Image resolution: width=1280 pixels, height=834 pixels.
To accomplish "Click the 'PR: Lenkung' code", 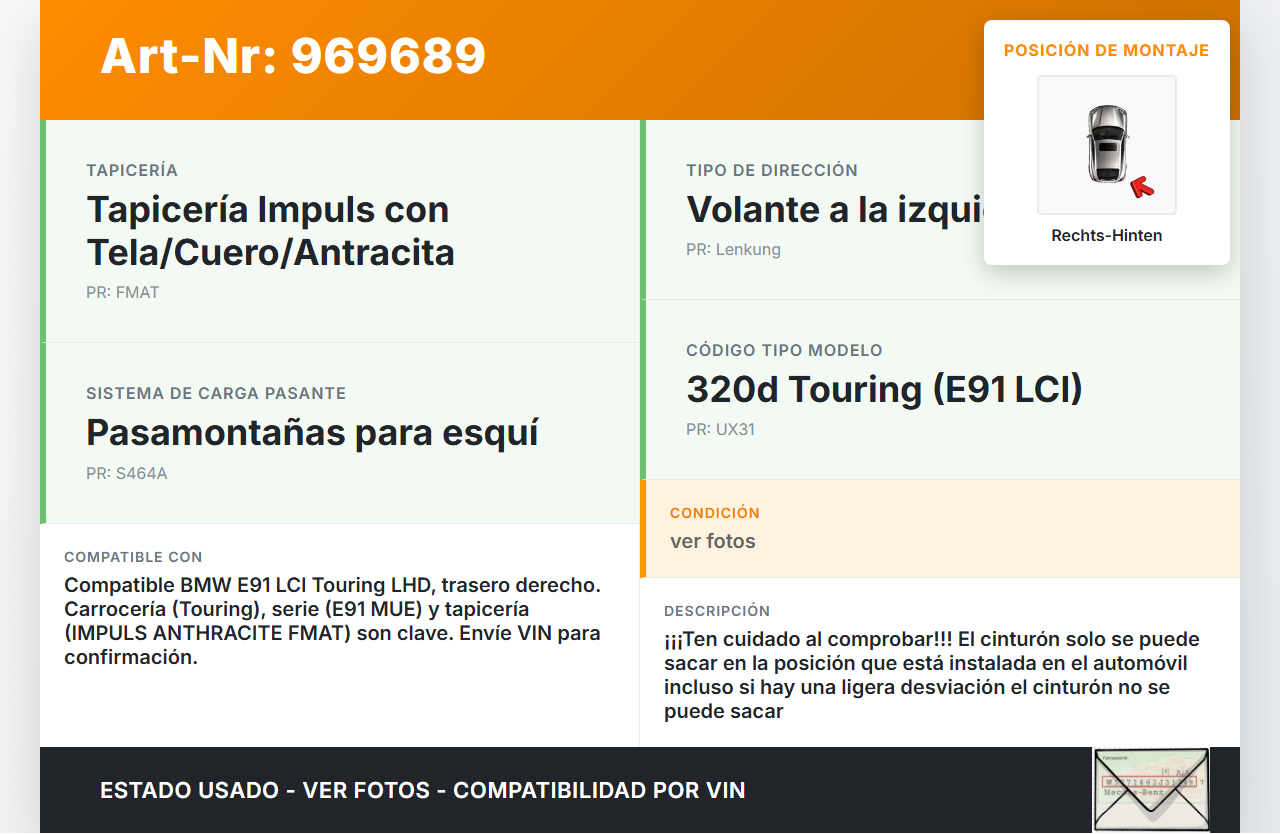I will click(x=733, y=250).
